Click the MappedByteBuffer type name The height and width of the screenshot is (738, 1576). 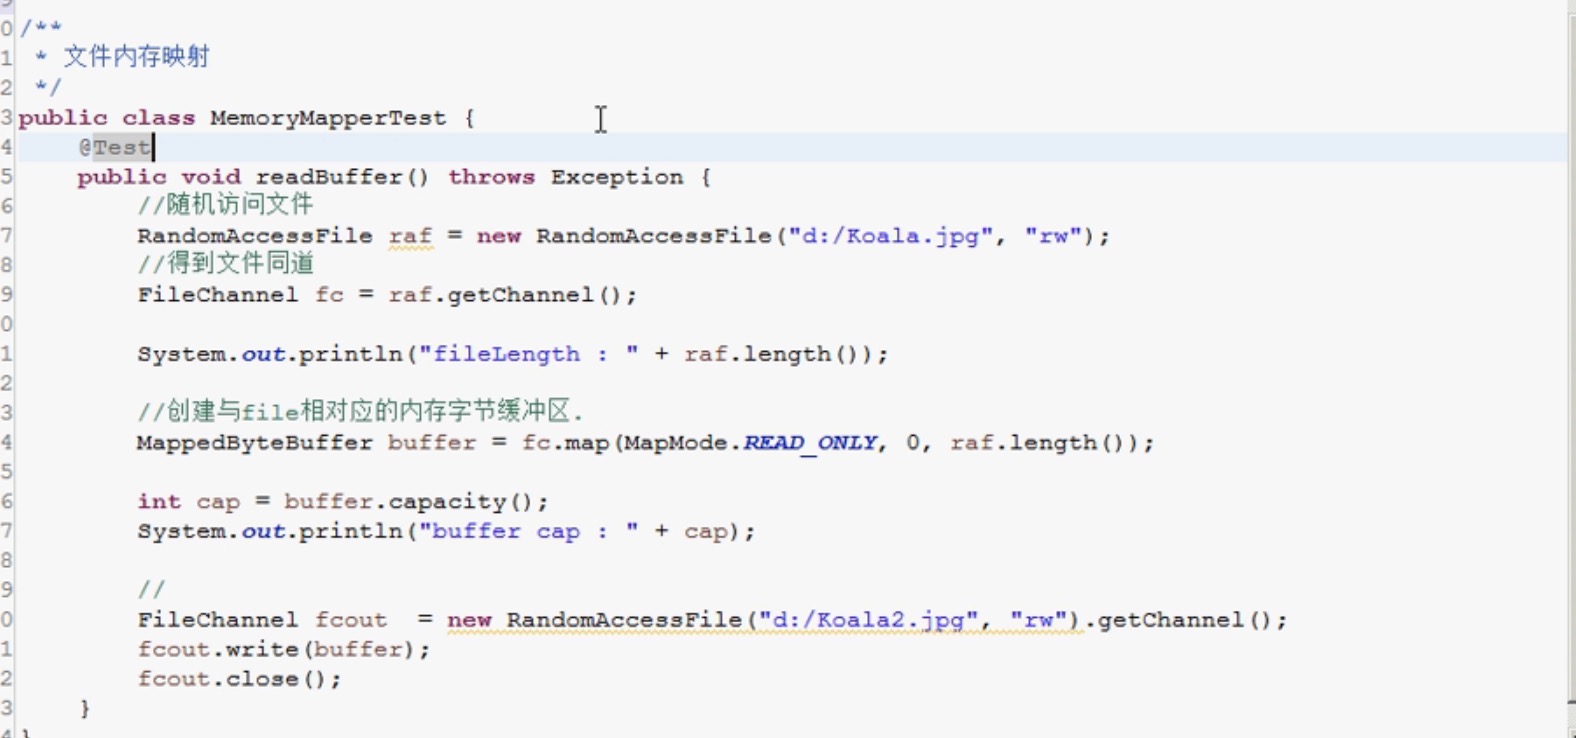pyautogui.click(x=254, y=442)
